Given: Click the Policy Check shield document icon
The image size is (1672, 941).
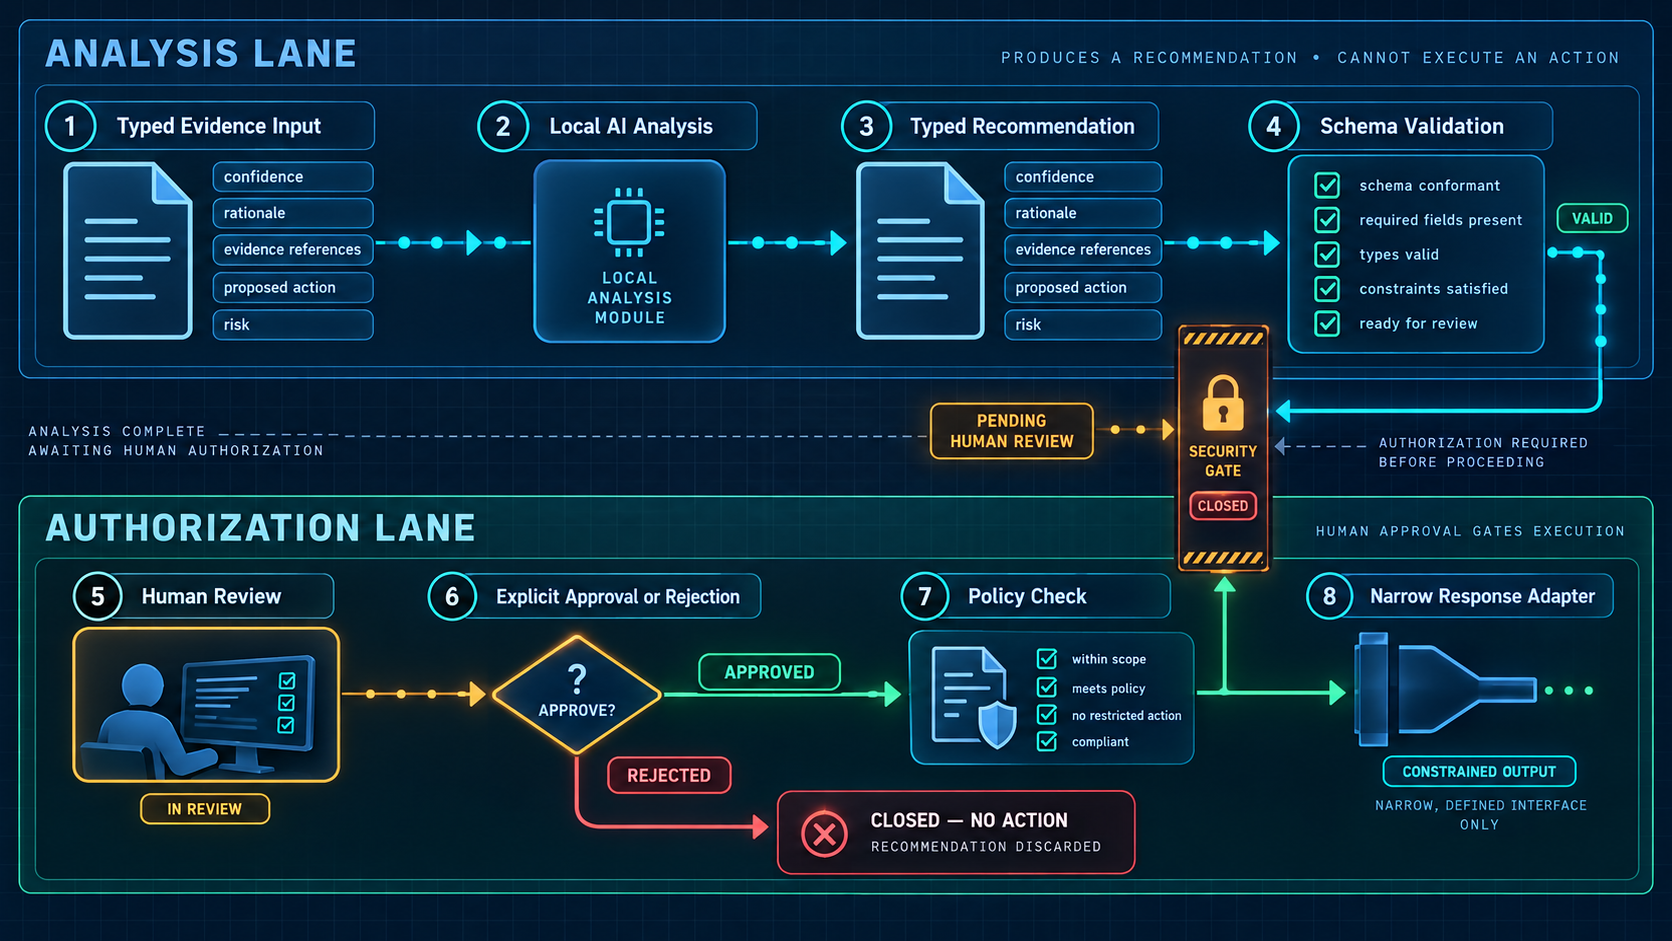Looking at the screenshot, I should point(973,698).
